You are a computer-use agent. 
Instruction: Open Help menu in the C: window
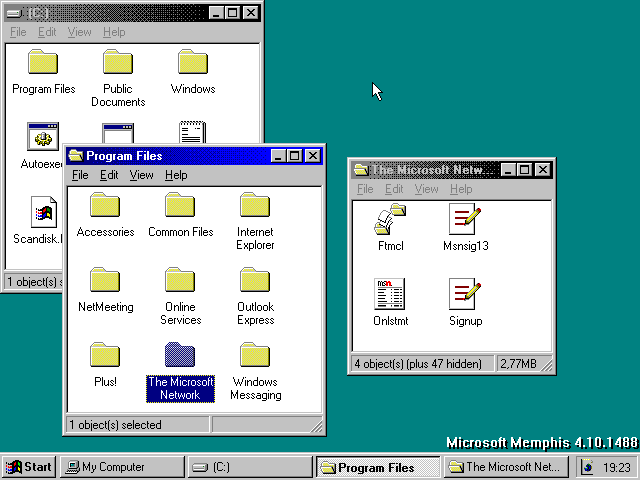[x=114, y=32]
